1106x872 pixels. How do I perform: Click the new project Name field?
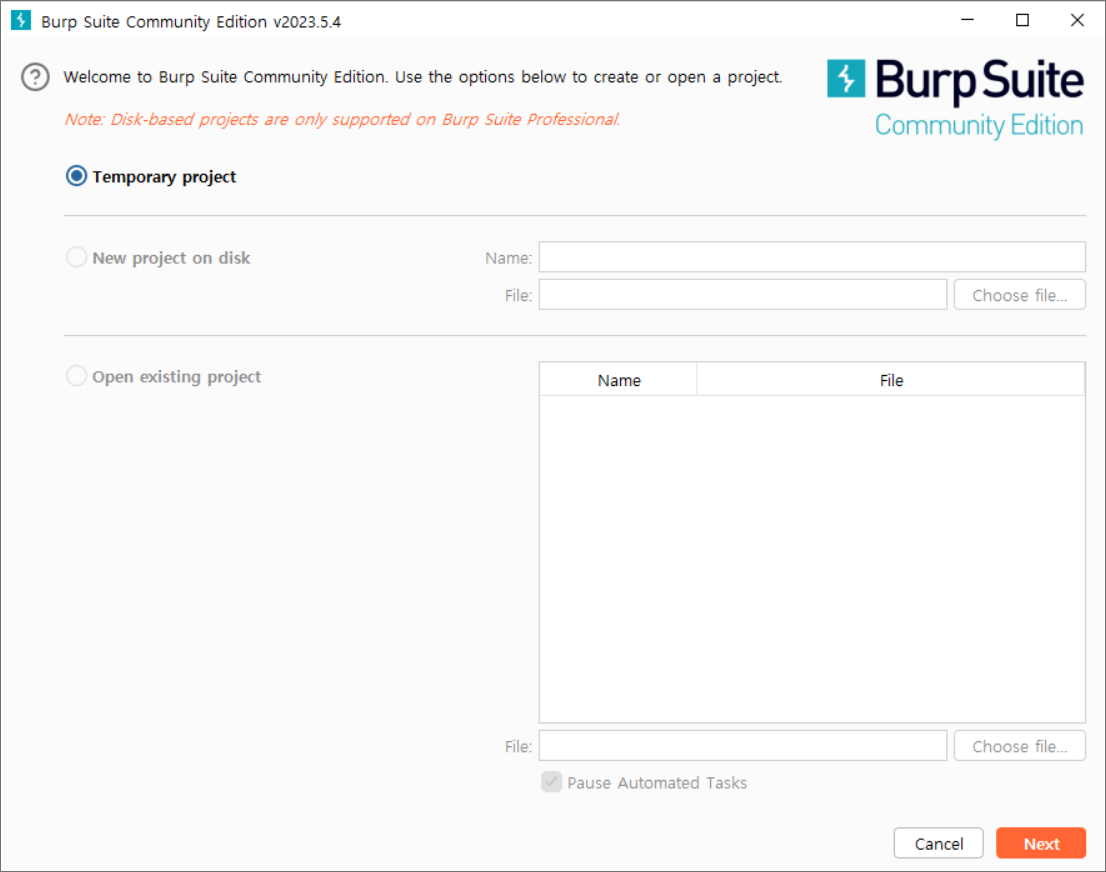click(812, 257)
